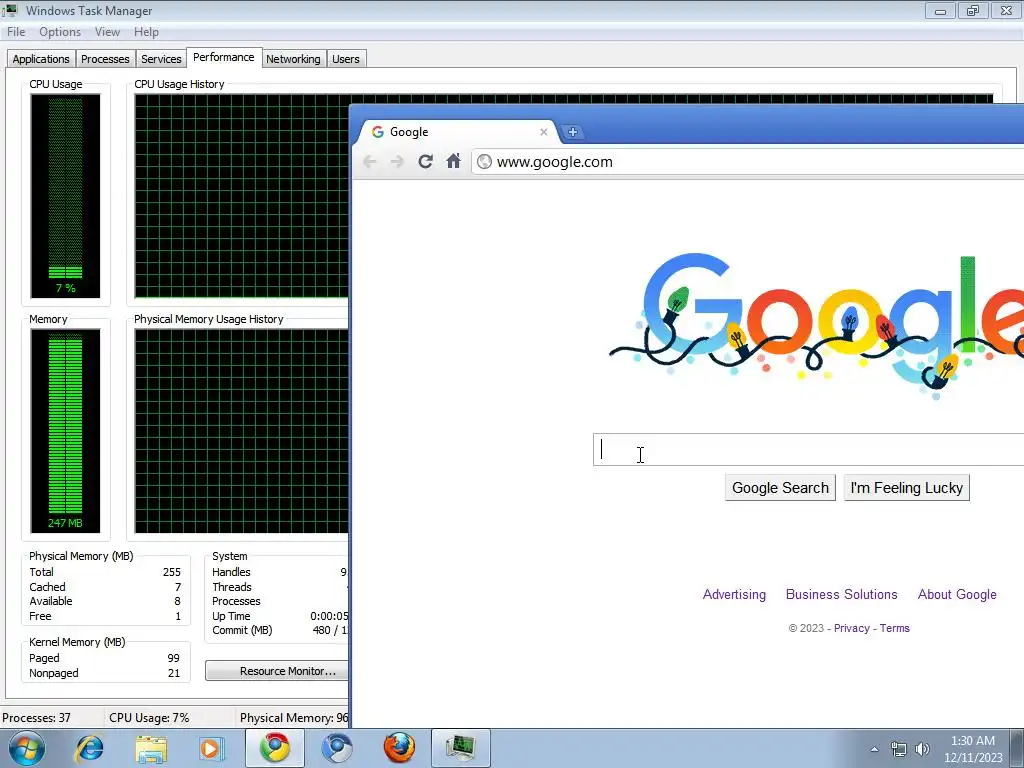Restore down the Task Manager window
The width and height of the screenshot is (1024, 768).
[973, 10]
